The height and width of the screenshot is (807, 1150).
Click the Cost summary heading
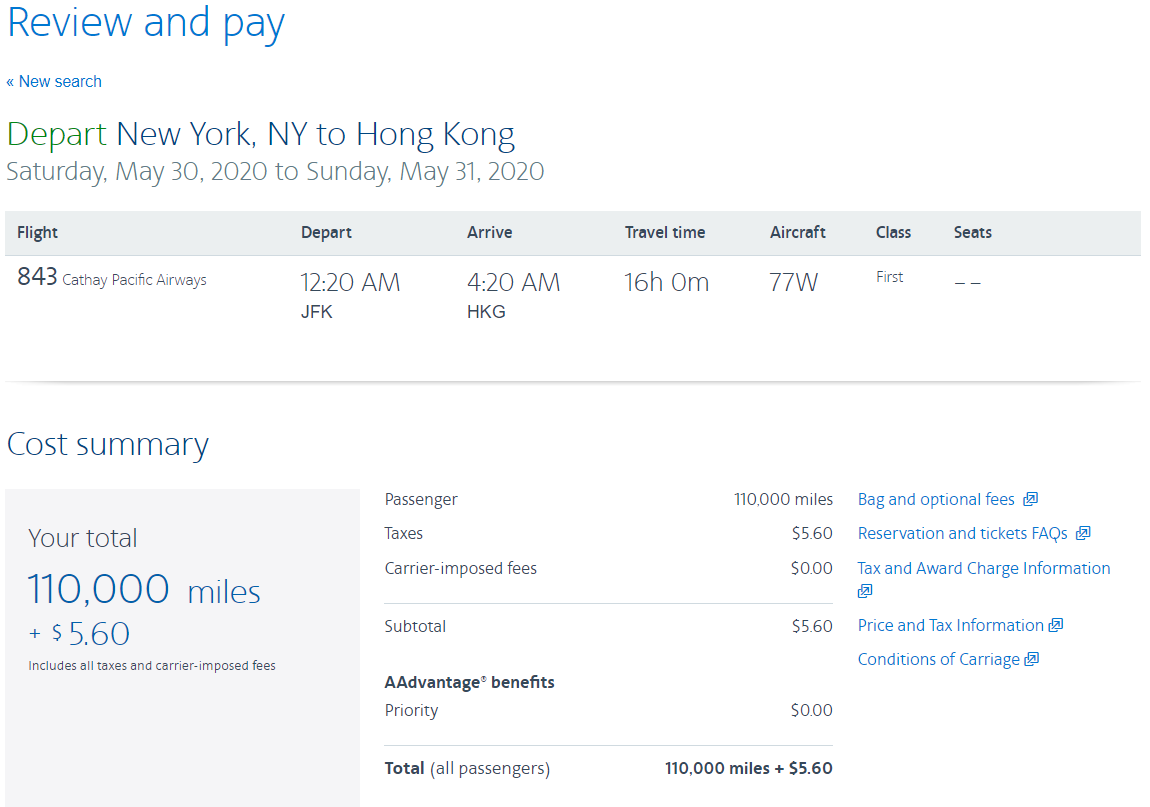pyautogui.click(x=108, y=445)
